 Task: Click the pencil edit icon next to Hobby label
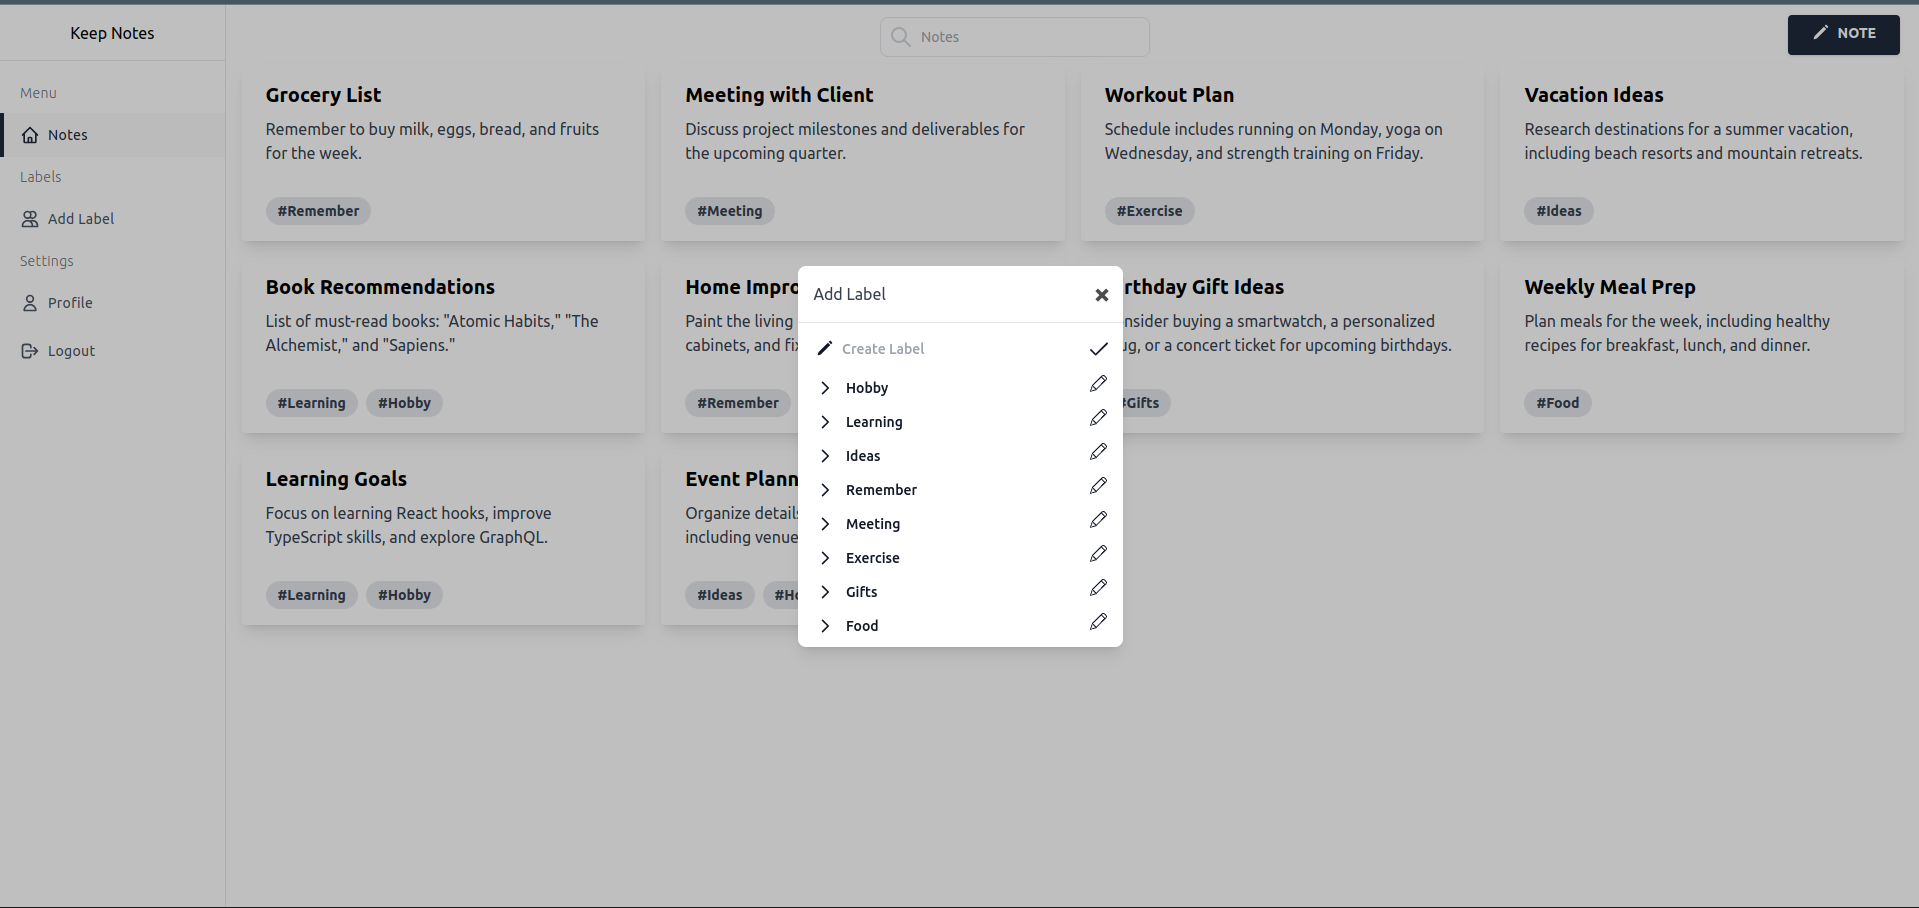pyautogui.click(x=1097, y=384)
